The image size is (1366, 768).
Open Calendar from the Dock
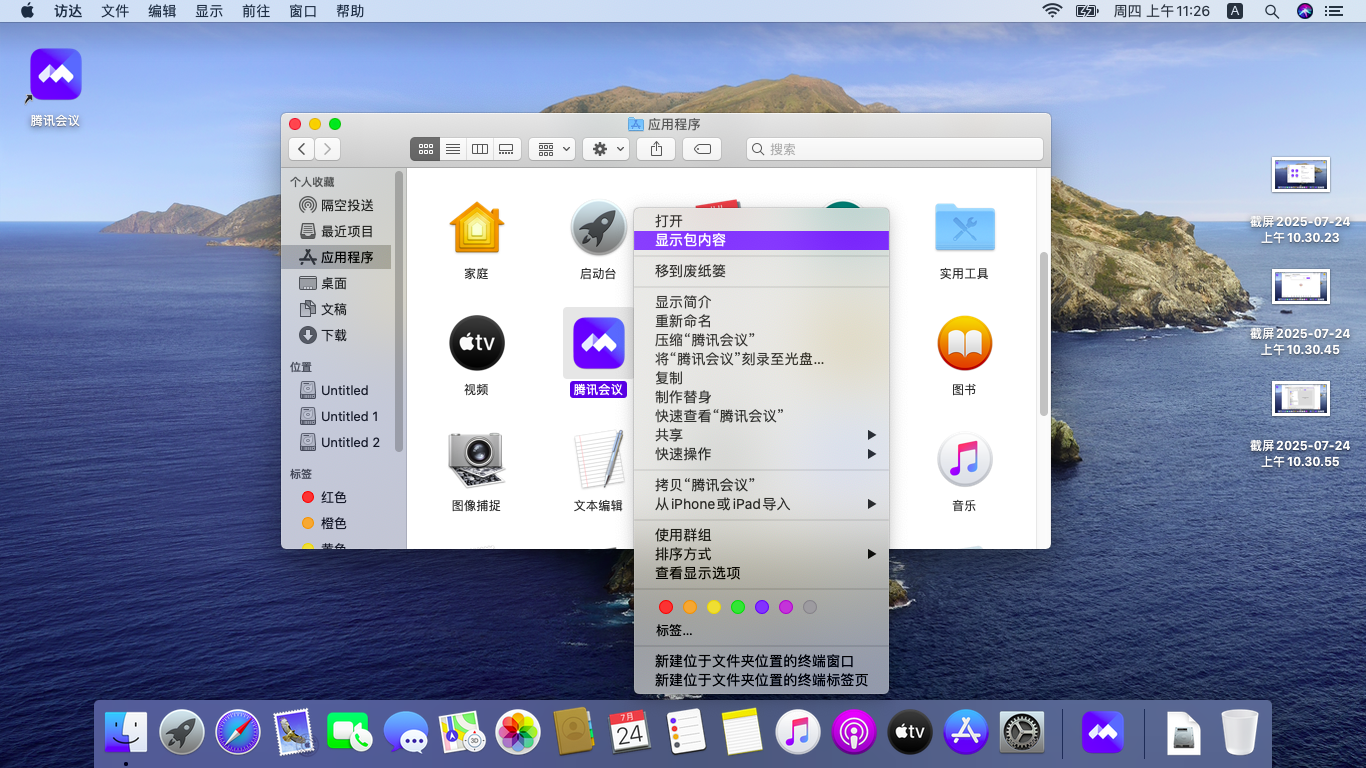point(630,733)
